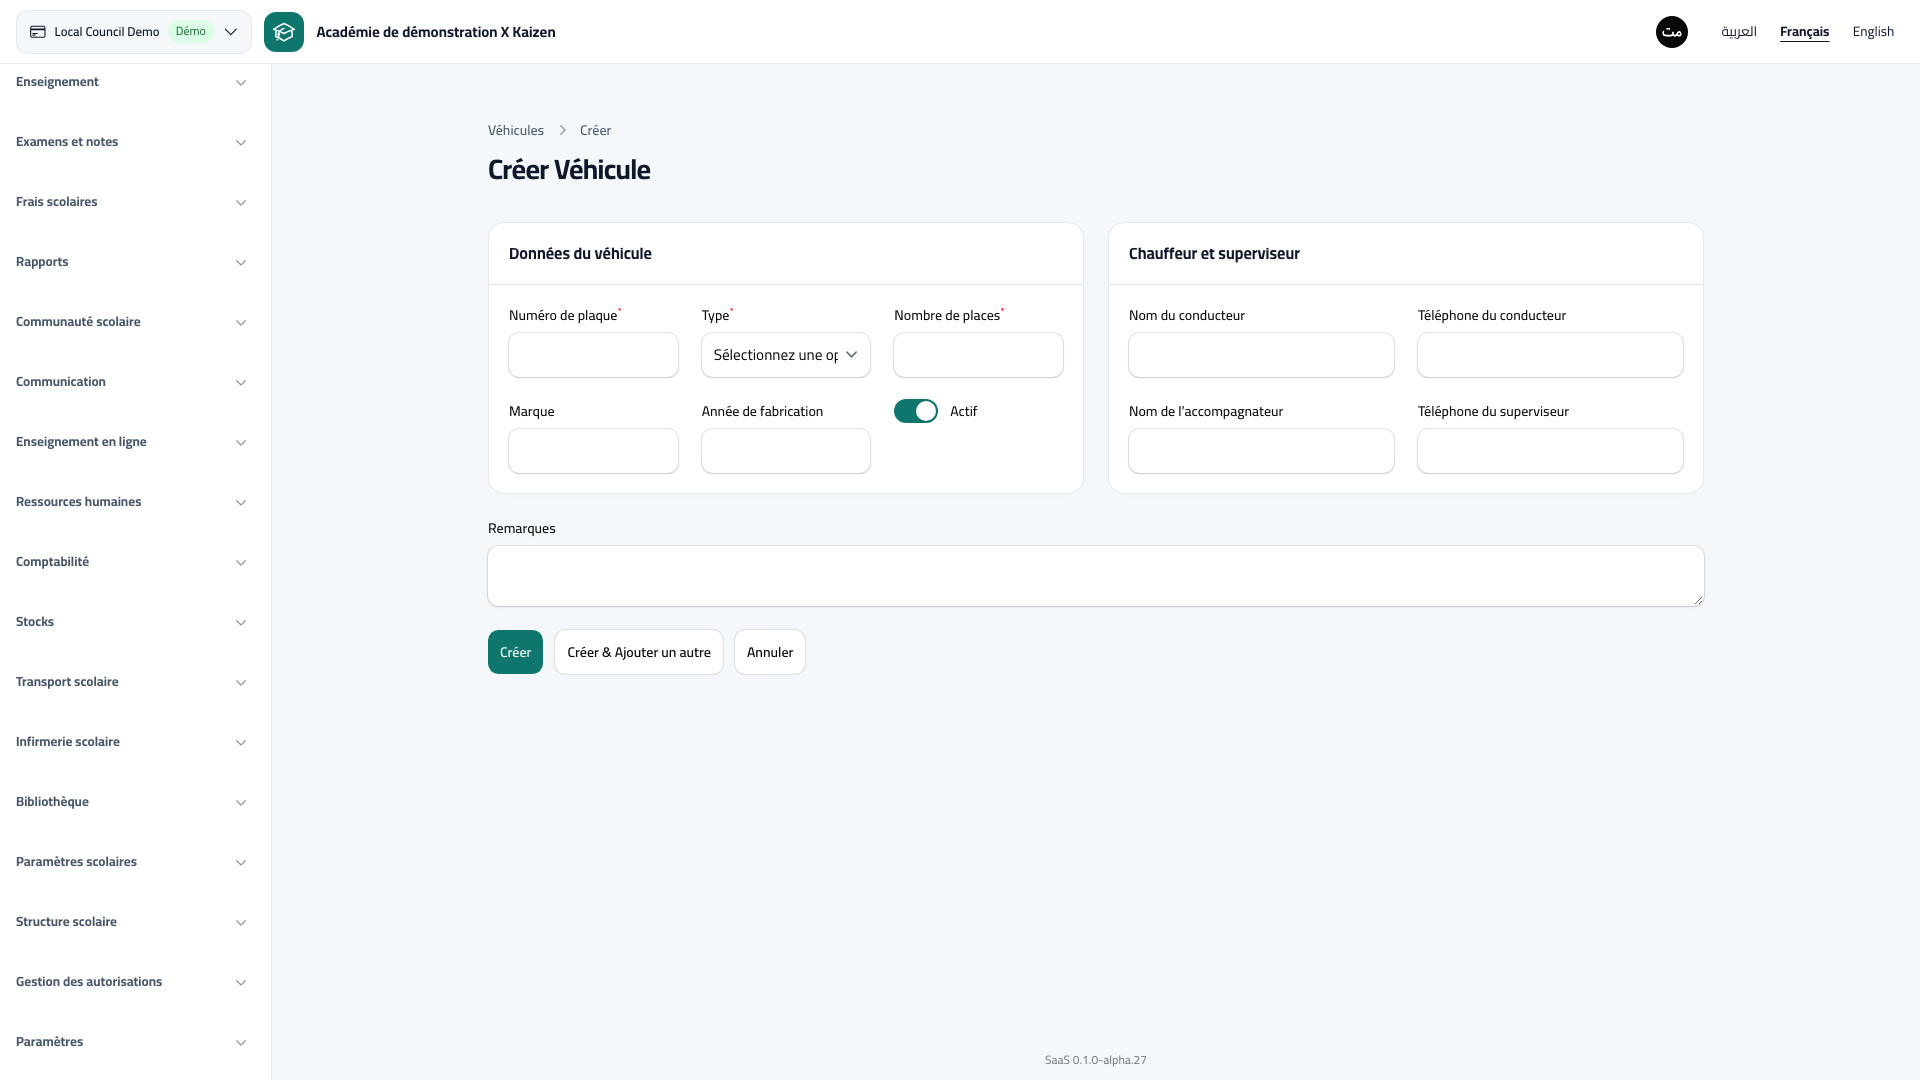
Task: Open the Local Council Demo tenant switcher
Action: coord(134,32)
